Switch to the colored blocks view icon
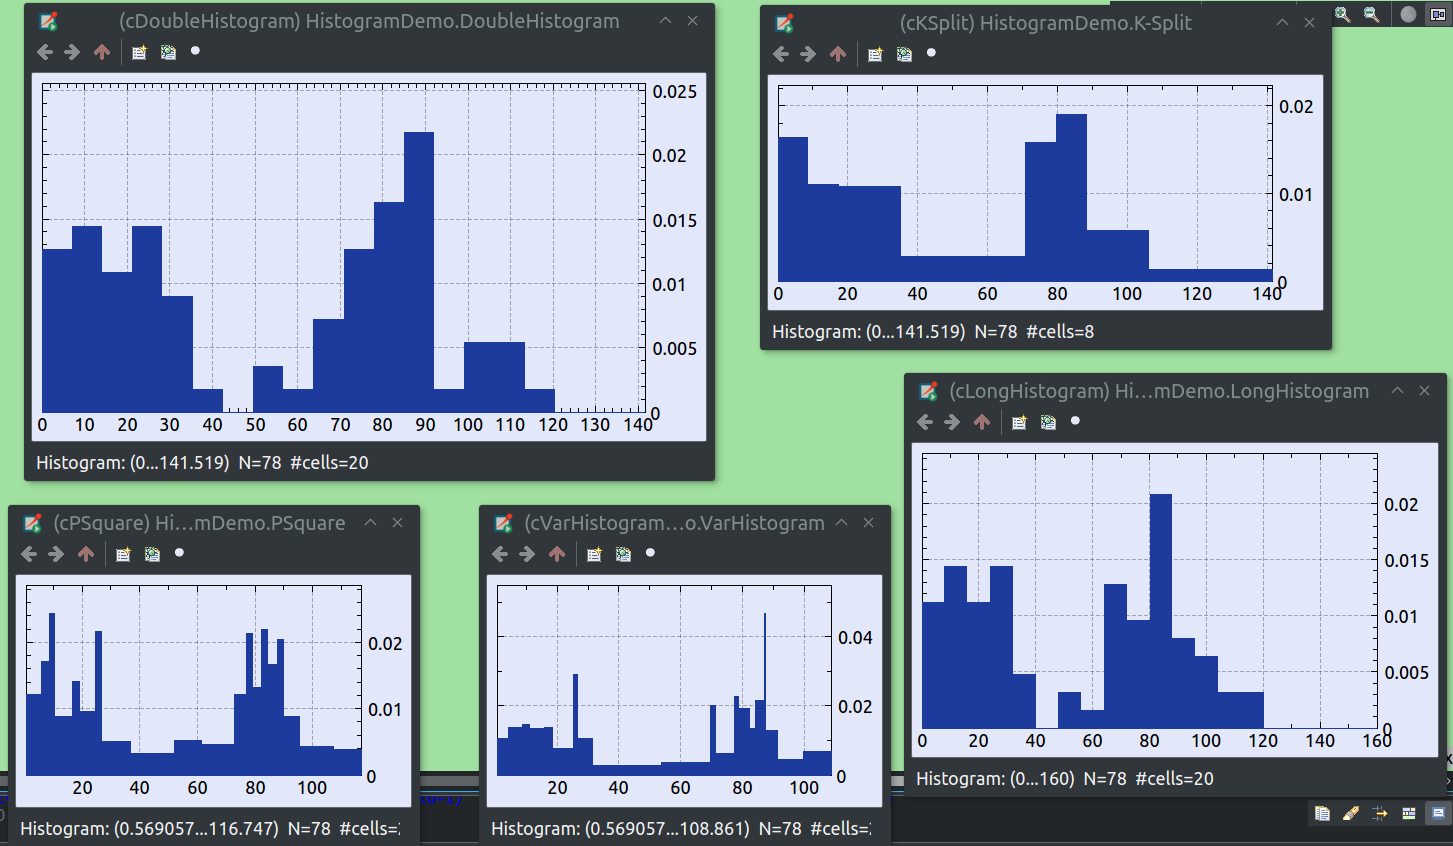The width and height of the screenshot is (1453, 846). pos(1409,813)
